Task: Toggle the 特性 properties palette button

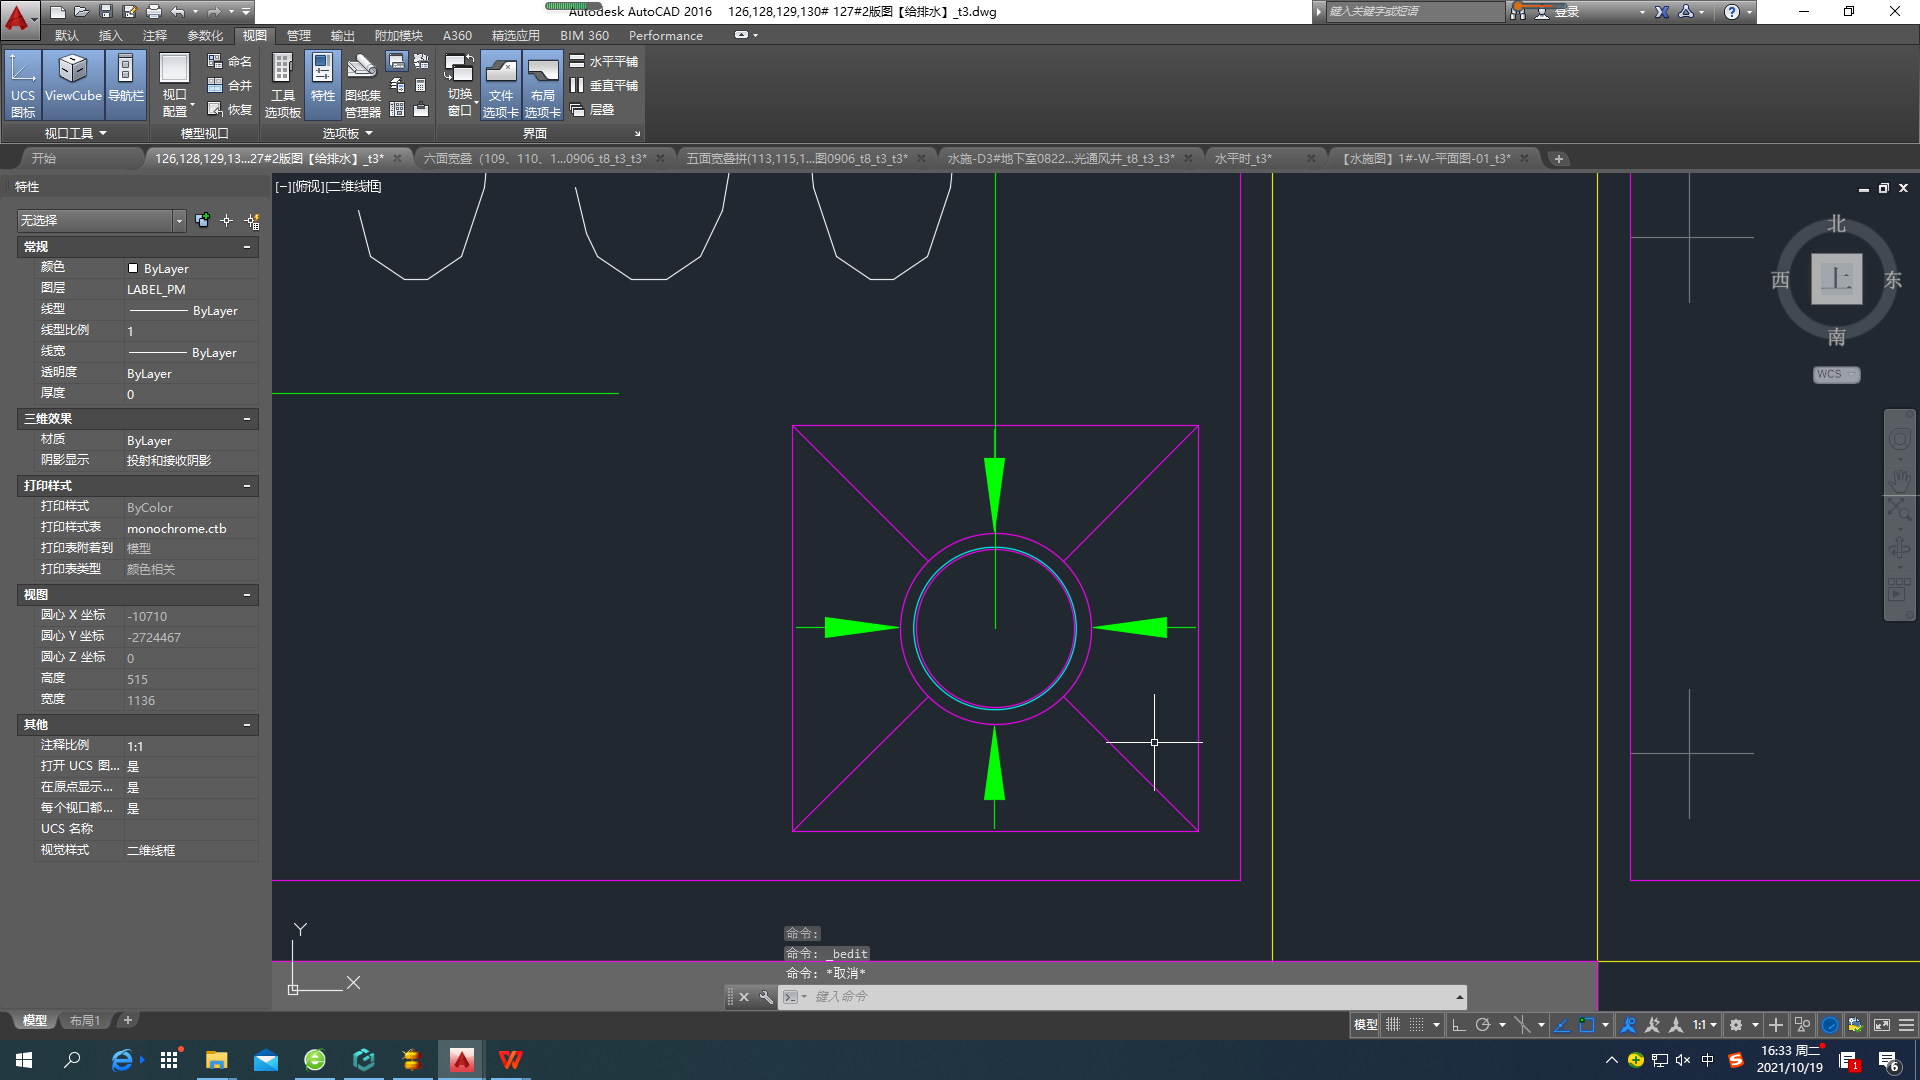Action: (322, 86)
